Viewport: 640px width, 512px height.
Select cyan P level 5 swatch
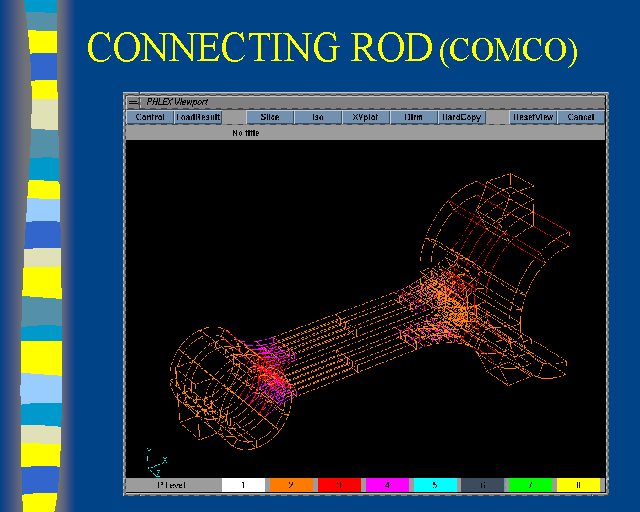point(435,485)
